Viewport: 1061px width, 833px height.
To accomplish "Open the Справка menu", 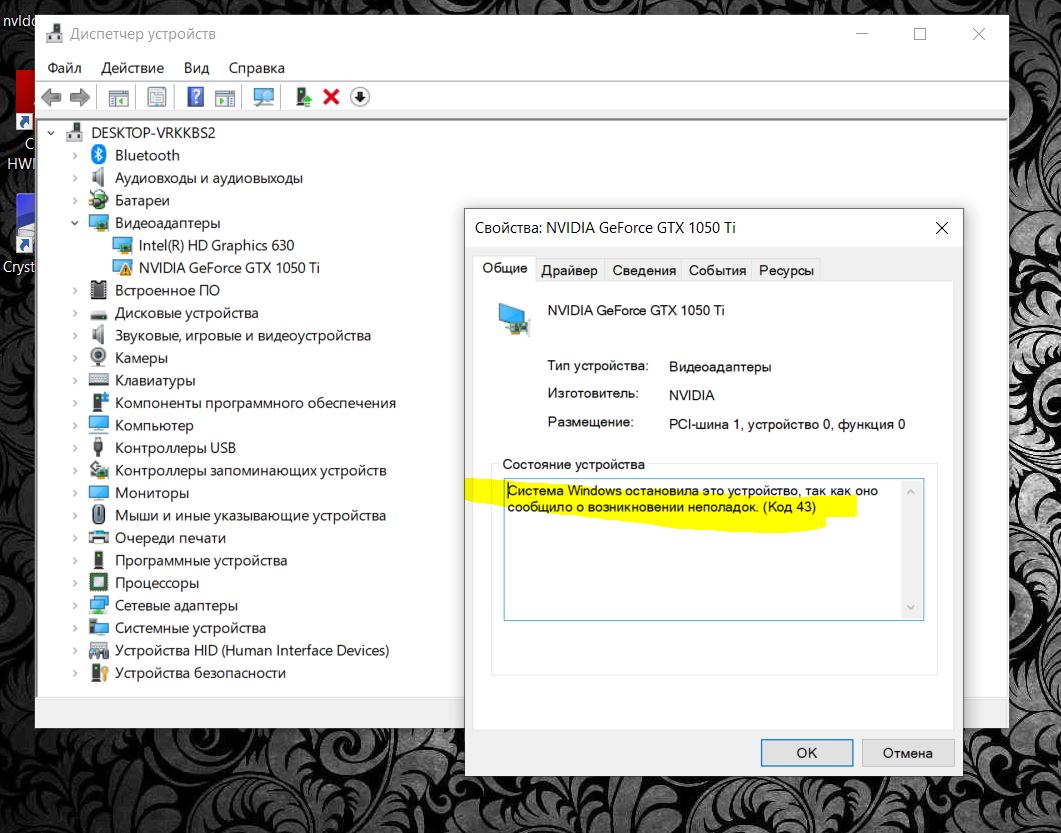I will [256, 68].
